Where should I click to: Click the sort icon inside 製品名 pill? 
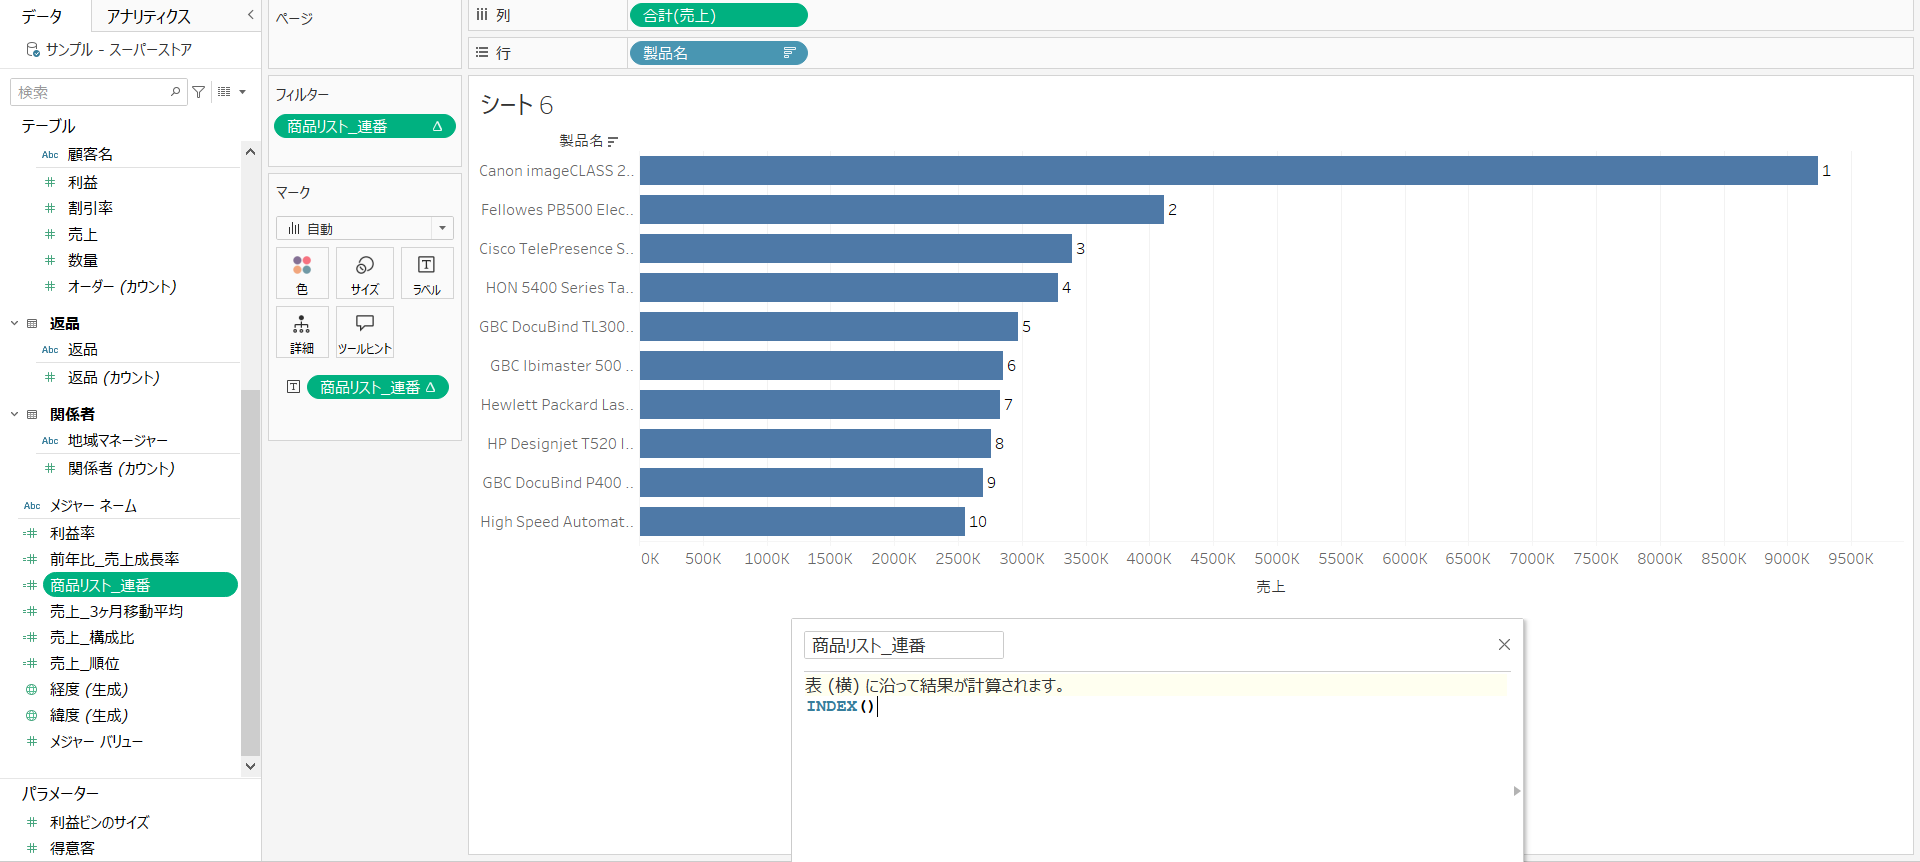[789, 53]
